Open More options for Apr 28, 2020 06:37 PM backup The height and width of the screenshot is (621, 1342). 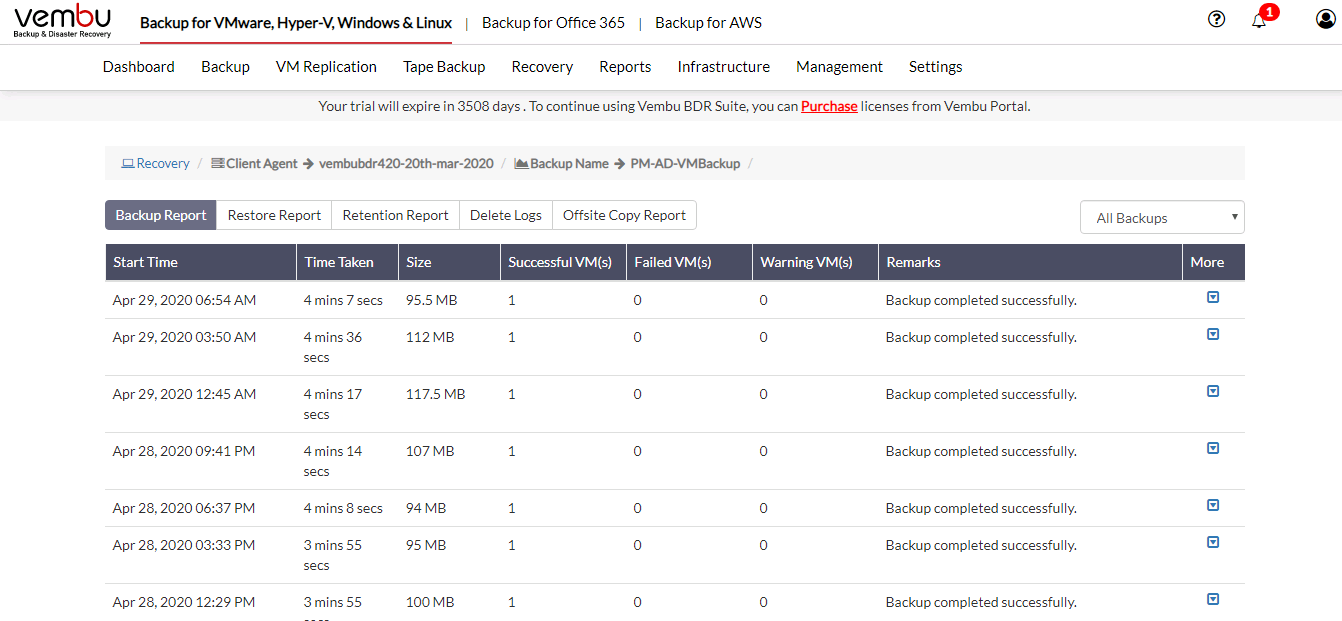pos(1213,505)
